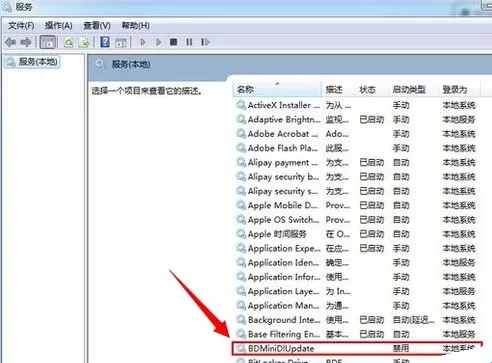The image size is (492, 363).
Task: Click the Export List toolbar icon
Action: click(x=84, y=43)
